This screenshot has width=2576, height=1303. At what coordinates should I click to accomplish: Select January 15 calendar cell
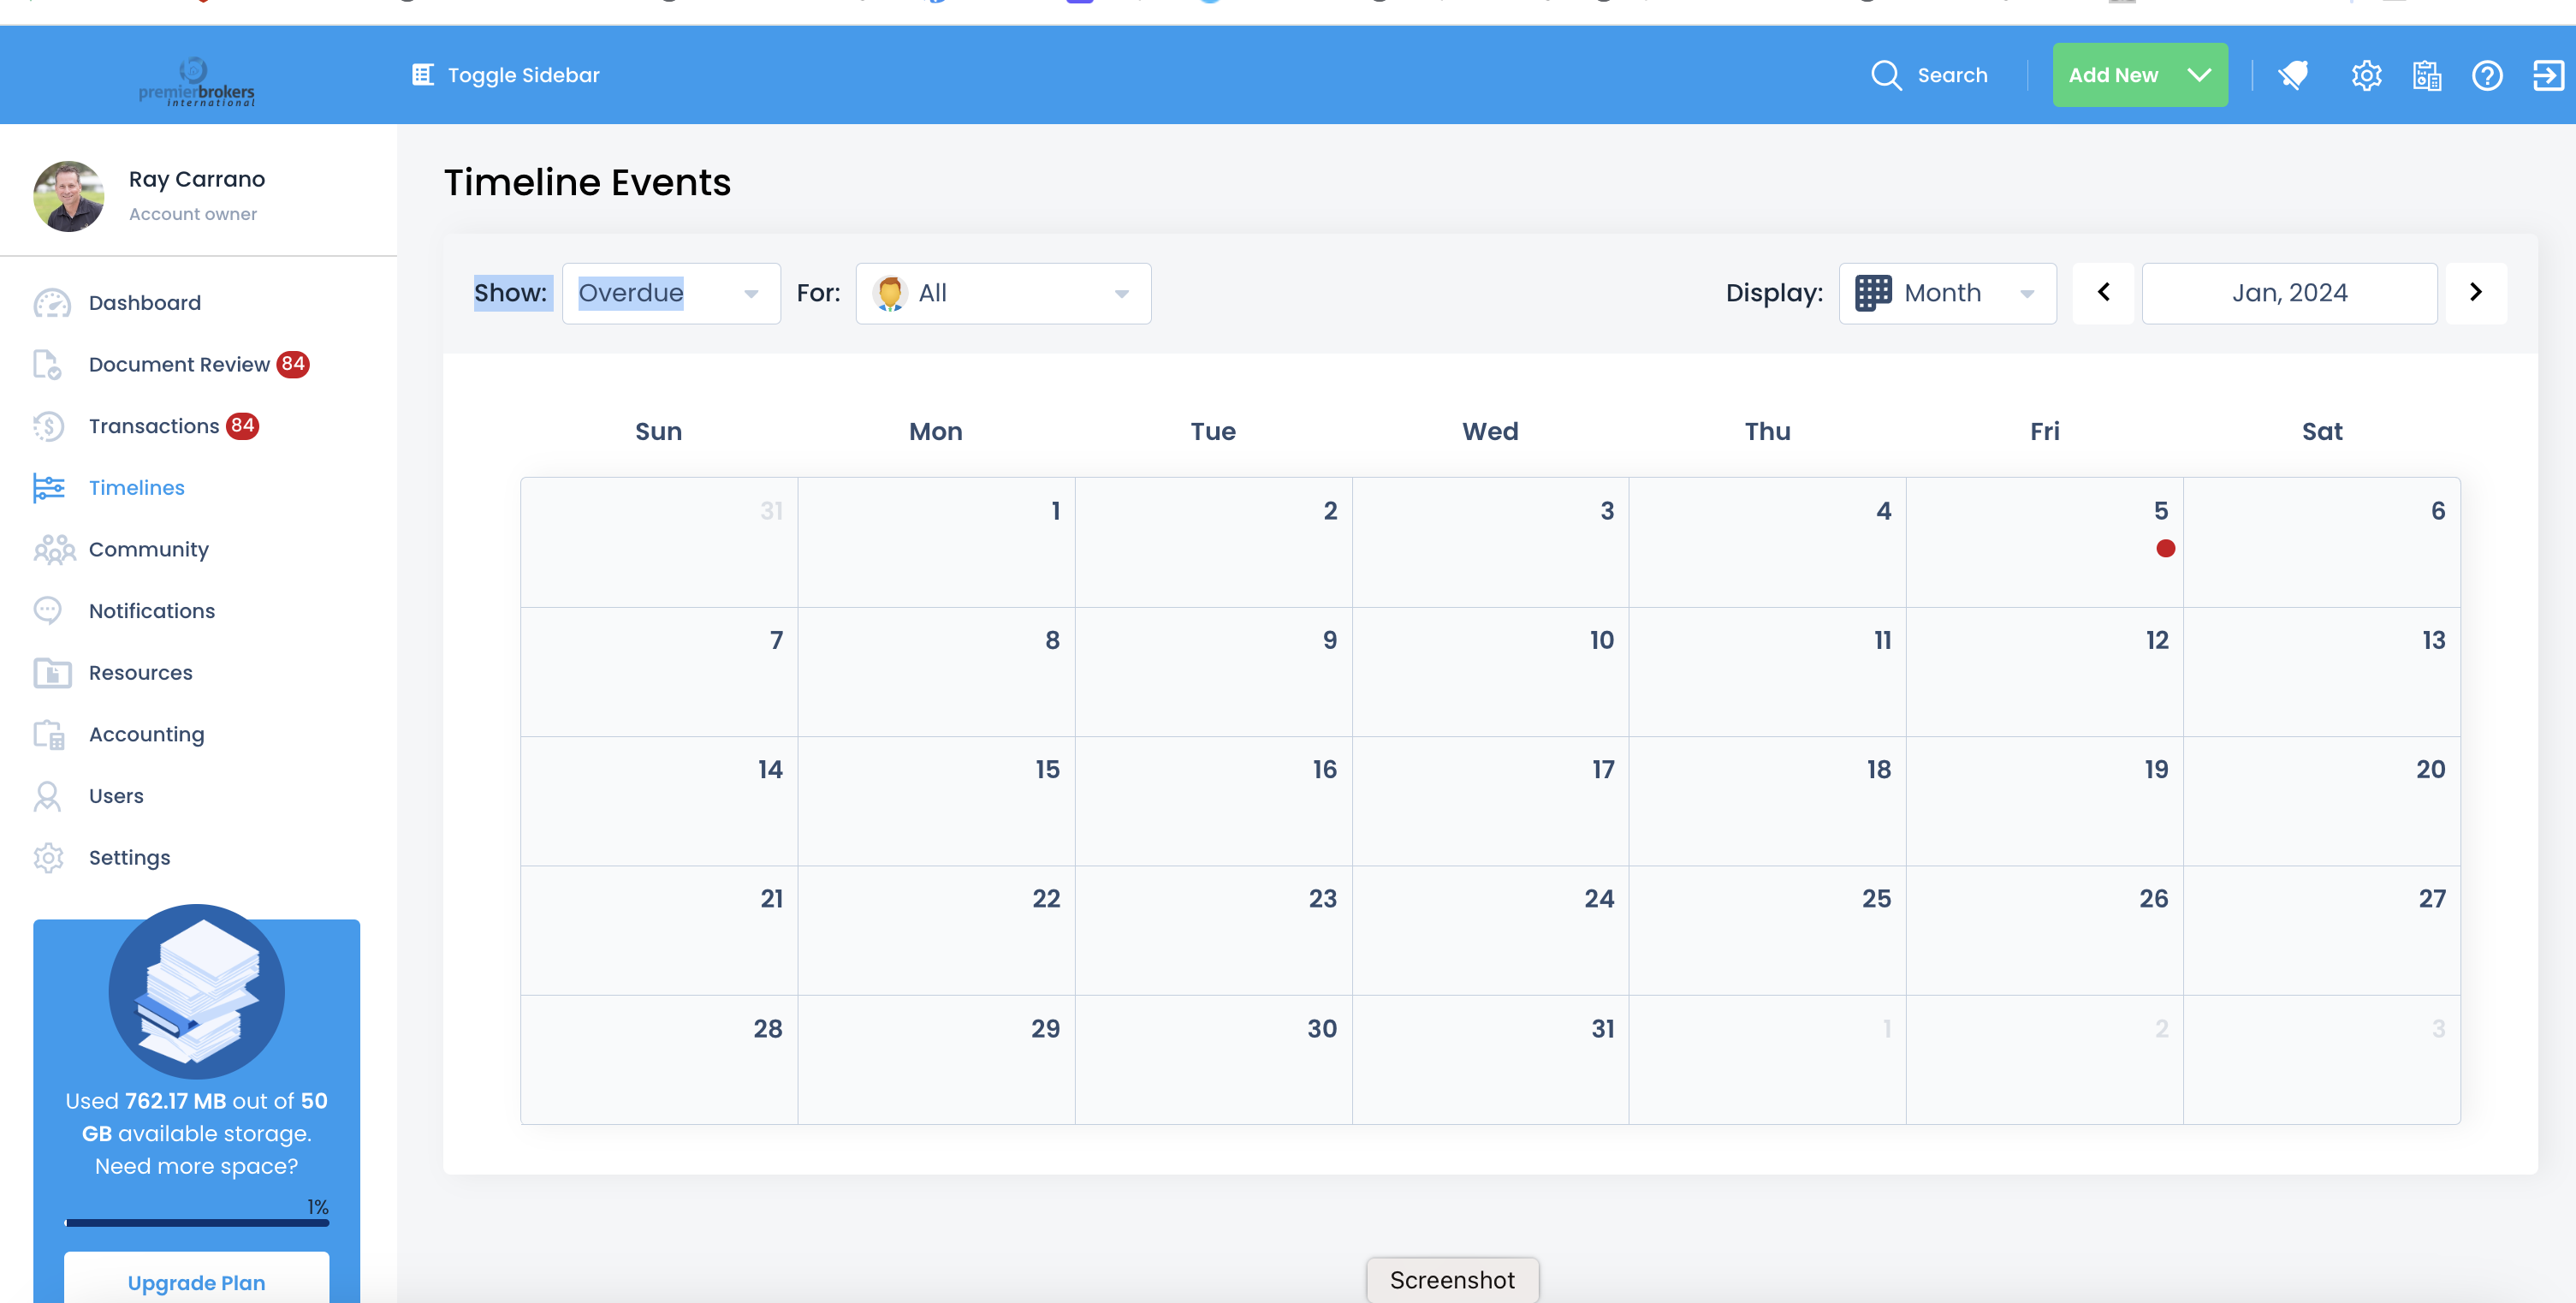[936, 801]
